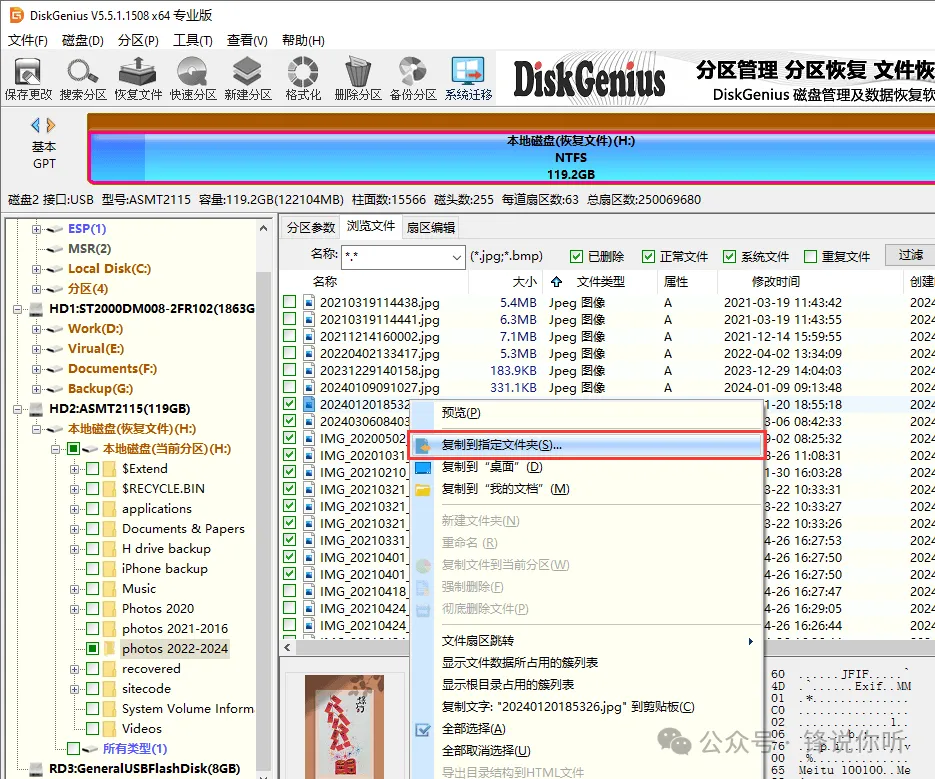The height and width of the screenshot is (779, 935).
Task: Toggle the 已删除 filter checkbox
Action: (576, 256)
